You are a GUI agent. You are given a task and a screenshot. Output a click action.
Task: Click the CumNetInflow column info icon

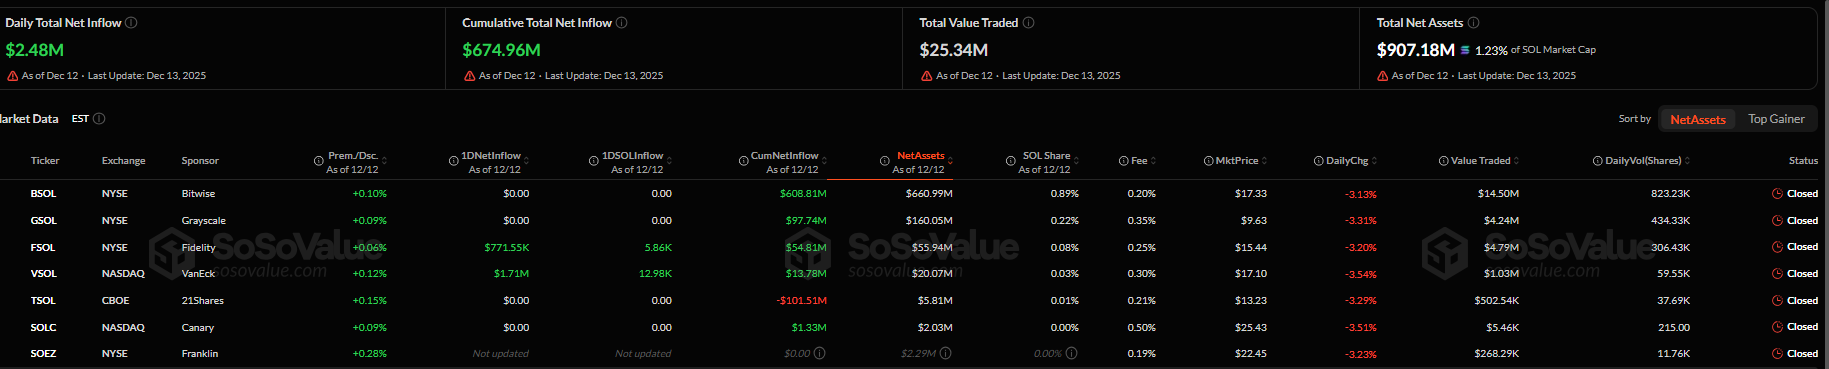coord(744,161)
